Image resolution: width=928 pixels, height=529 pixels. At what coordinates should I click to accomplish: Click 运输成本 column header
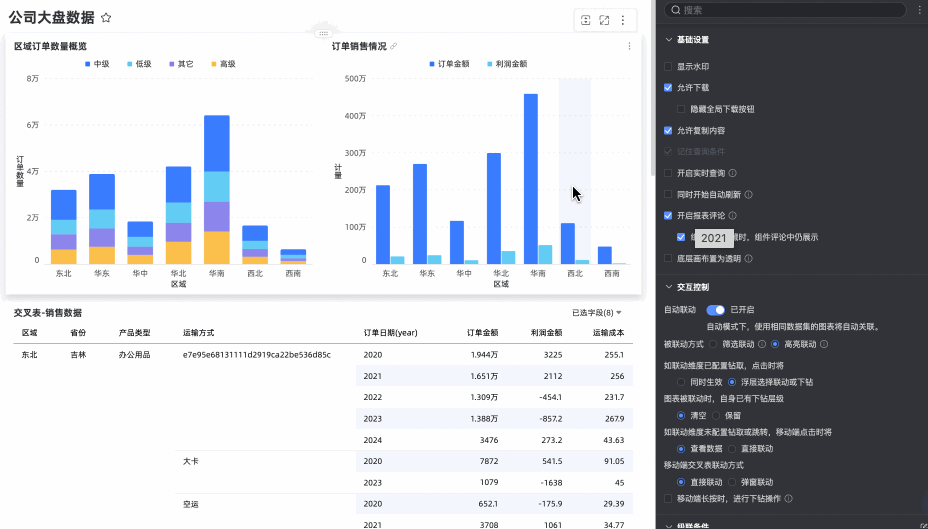(x=608, y=333)
